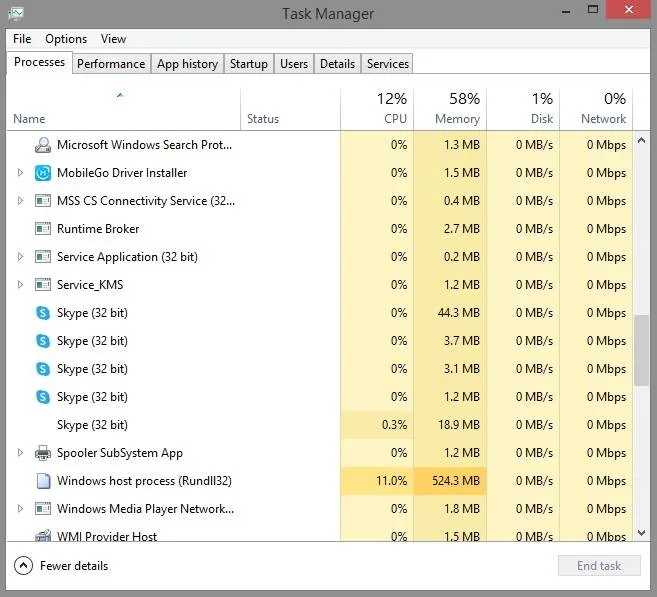This screenshot has width=657, height=597.
Task: Click the Service Application (32 bit) icon
Action: [43, 257]
